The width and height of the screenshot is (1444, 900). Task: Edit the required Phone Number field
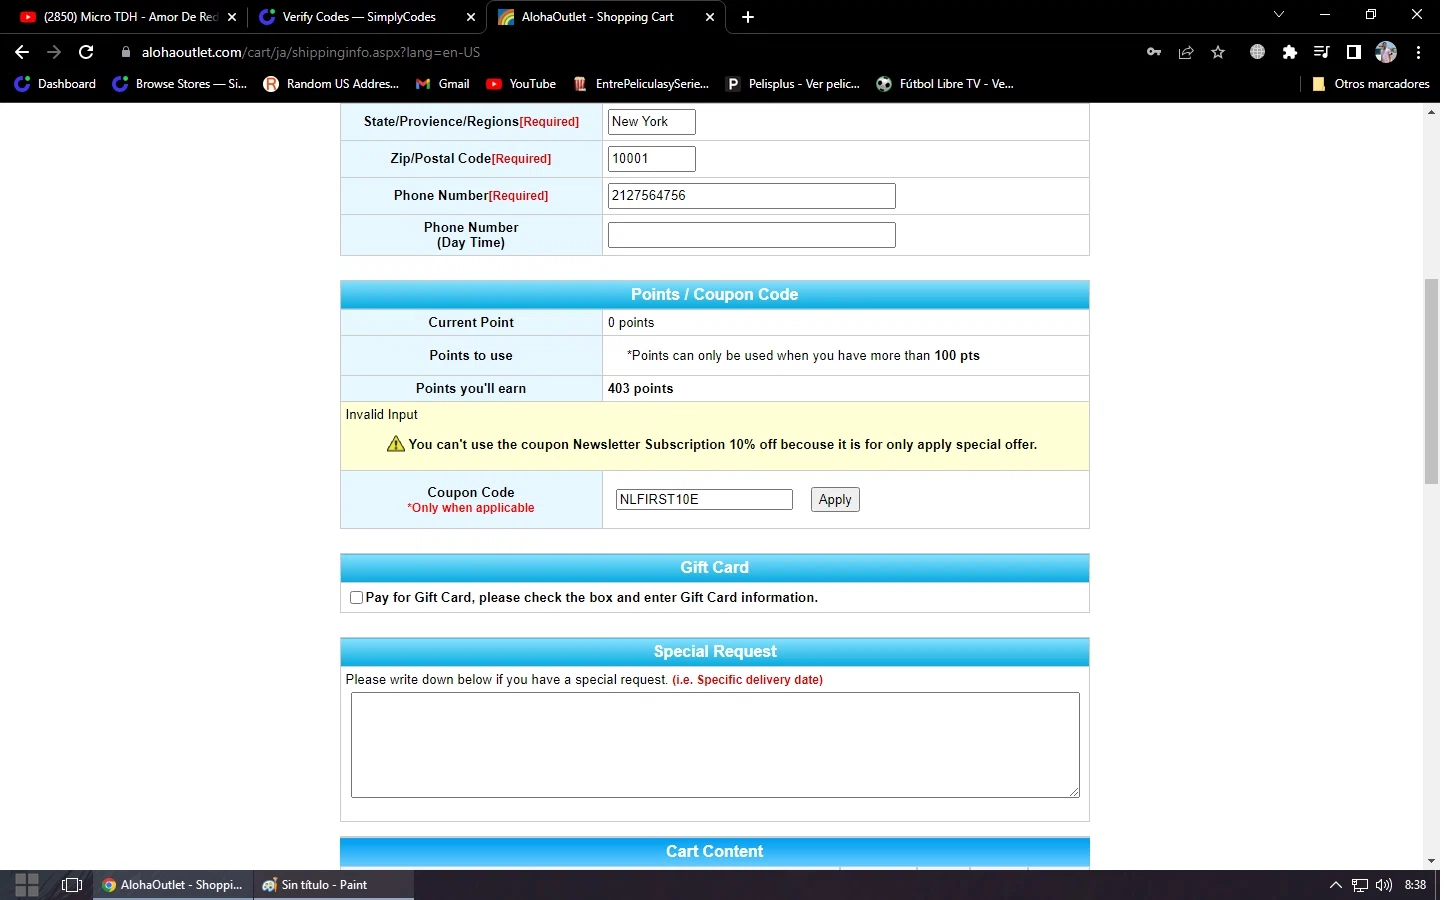[x=752, y=196]
